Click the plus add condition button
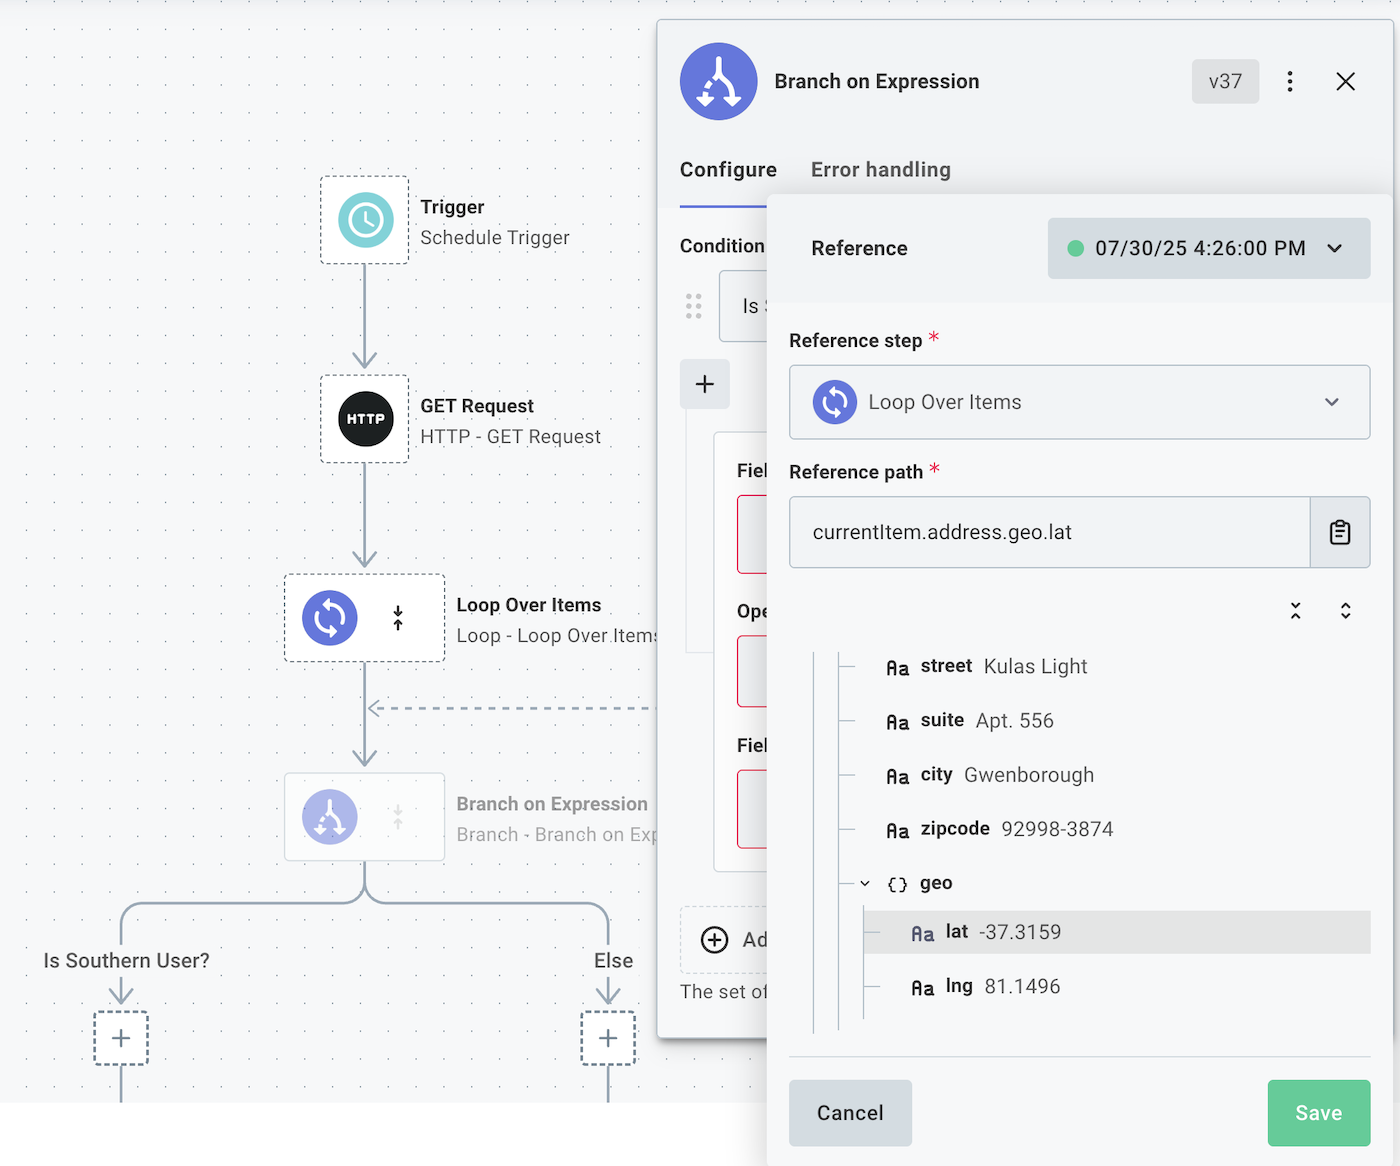Screen dimensions: 1400x1166 705,384
